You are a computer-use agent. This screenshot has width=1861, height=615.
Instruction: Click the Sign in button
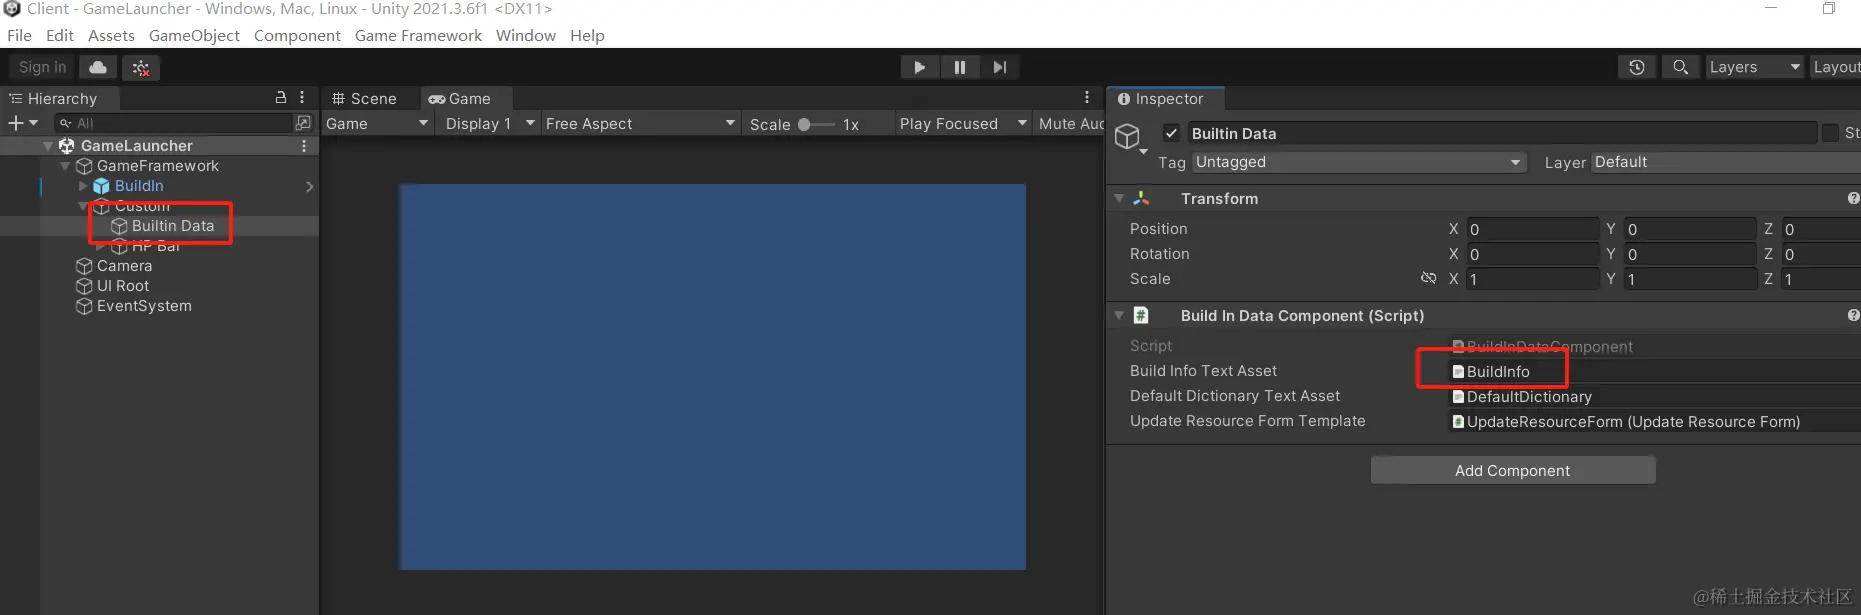42,67
